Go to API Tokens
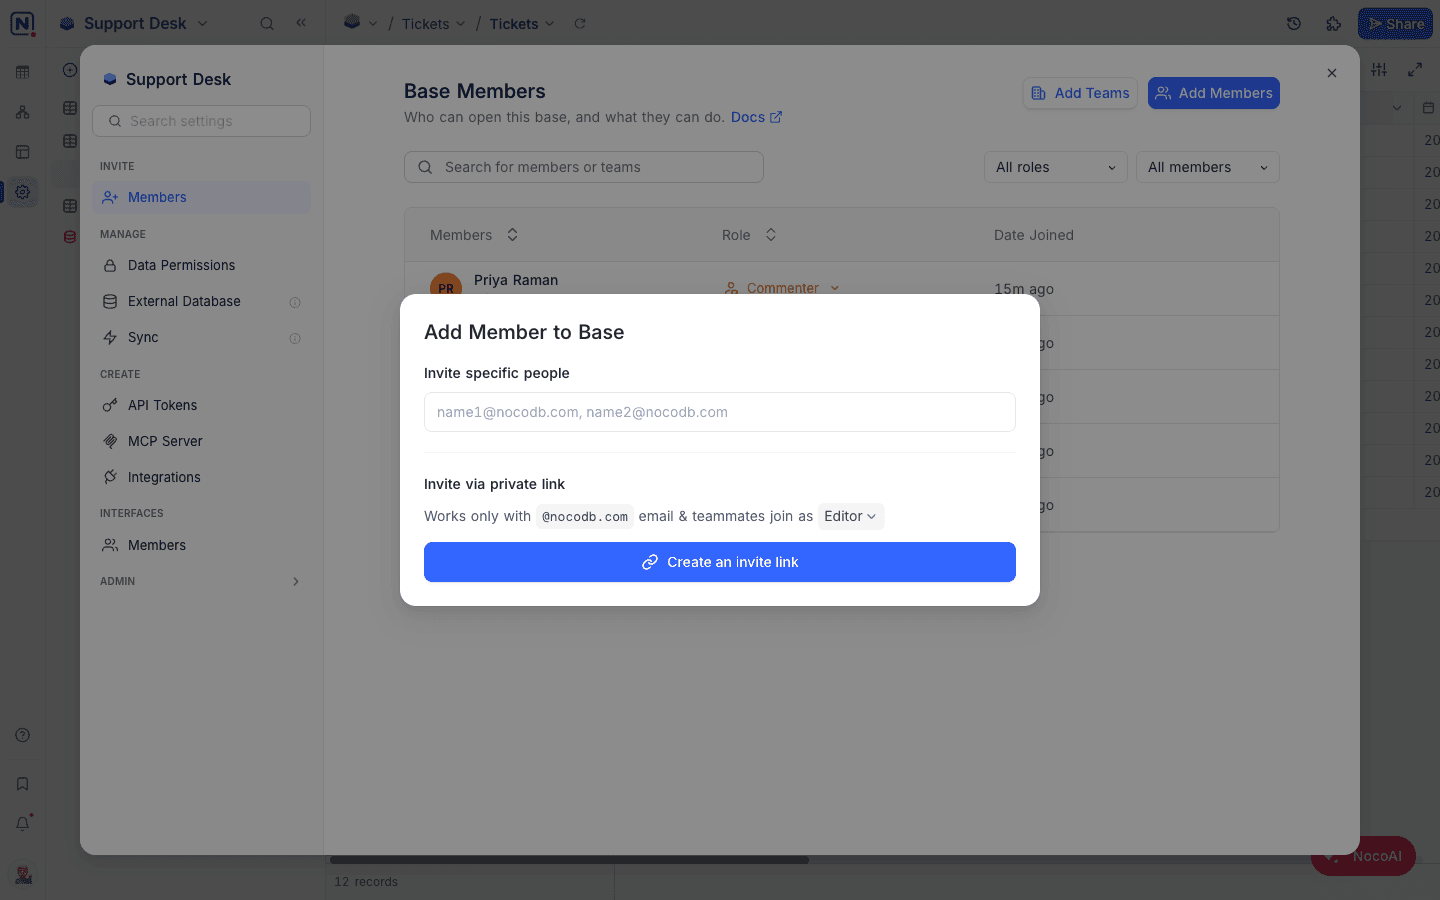 pos(201,405)
